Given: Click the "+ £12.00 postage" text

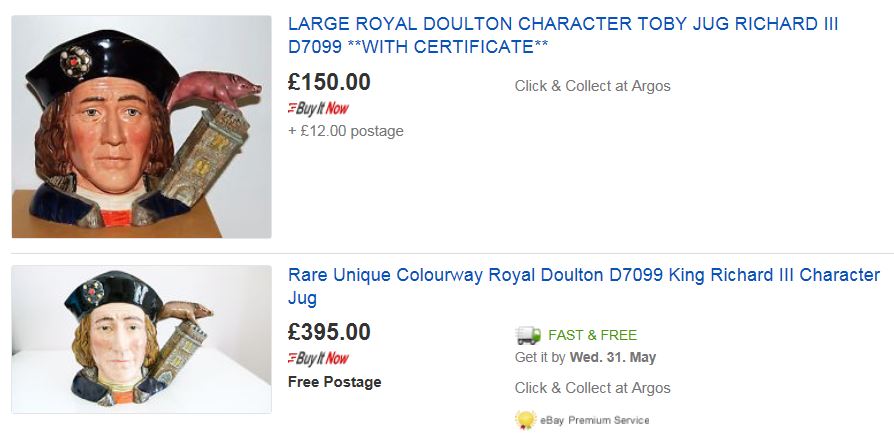Looking at the screenshot, I should [x=346, y=130].
